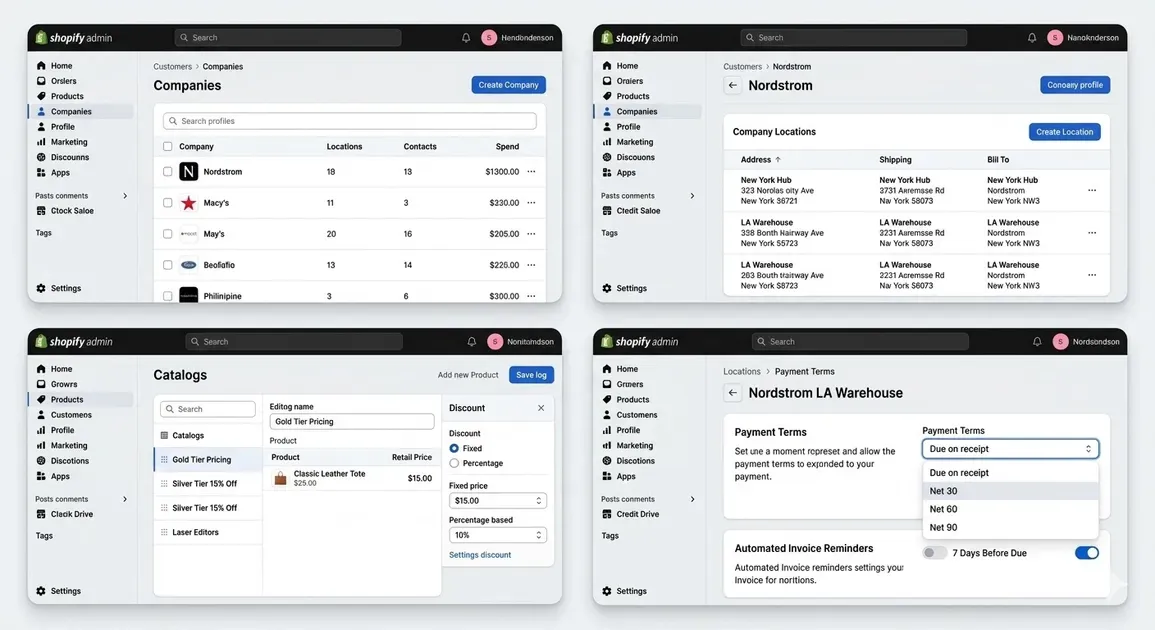Check the Beoflafio row checkbox
Screen dimensions: 1155x630
coord(167,265)
